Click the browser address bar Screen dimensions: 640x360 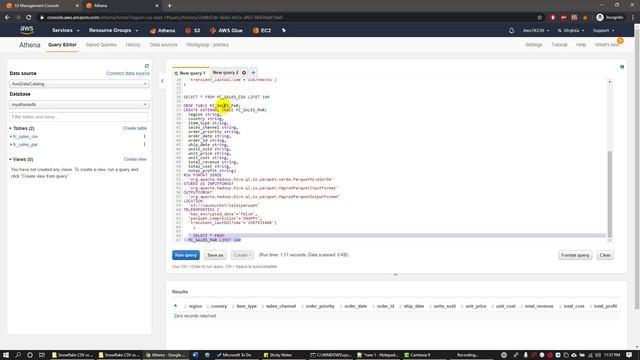(286, 18)
